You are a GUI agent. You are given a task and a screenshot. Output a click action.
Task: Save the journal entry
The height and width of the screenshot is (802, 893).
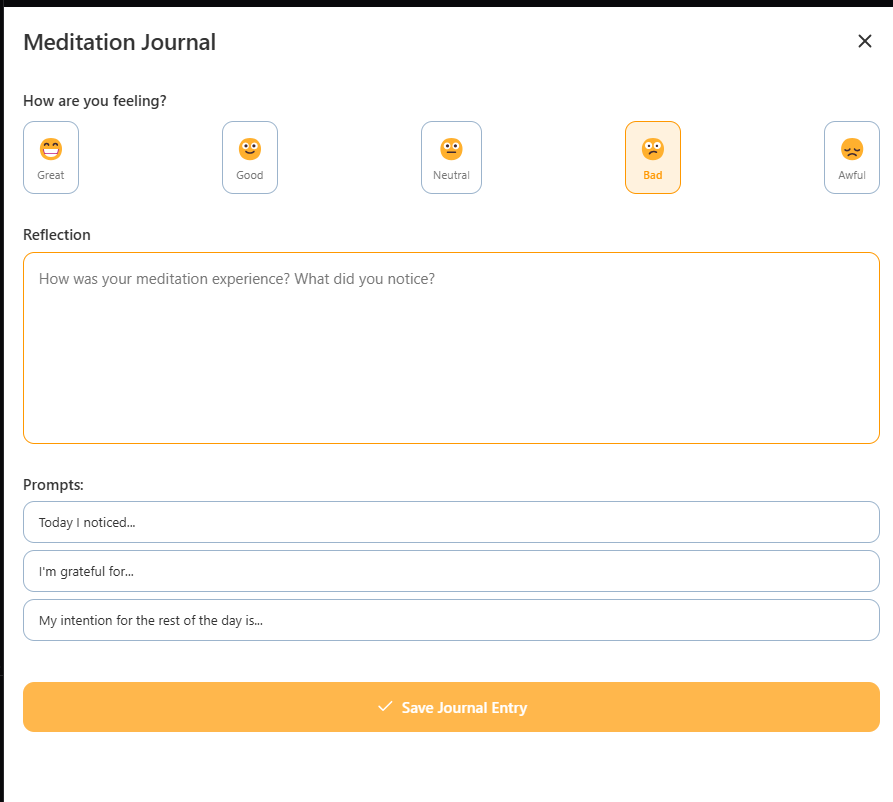click(452, 707)
